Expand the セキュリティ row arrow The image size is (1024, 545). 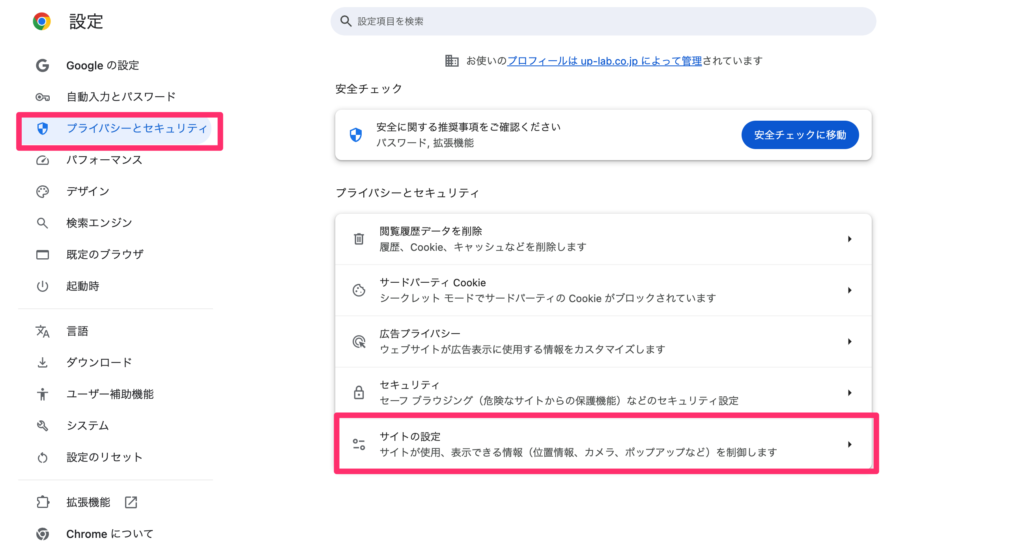(850, 393)
